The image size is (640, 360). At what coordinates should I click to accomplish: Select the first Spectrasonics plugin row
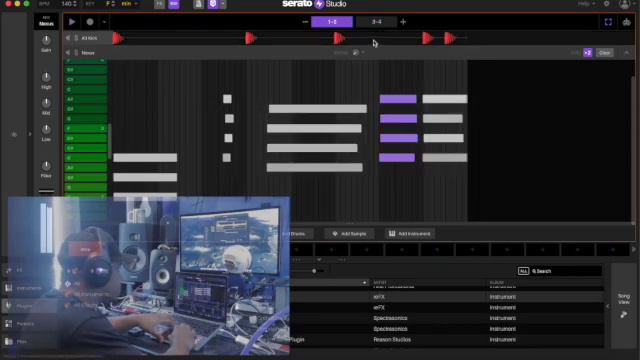click(447, 318)
